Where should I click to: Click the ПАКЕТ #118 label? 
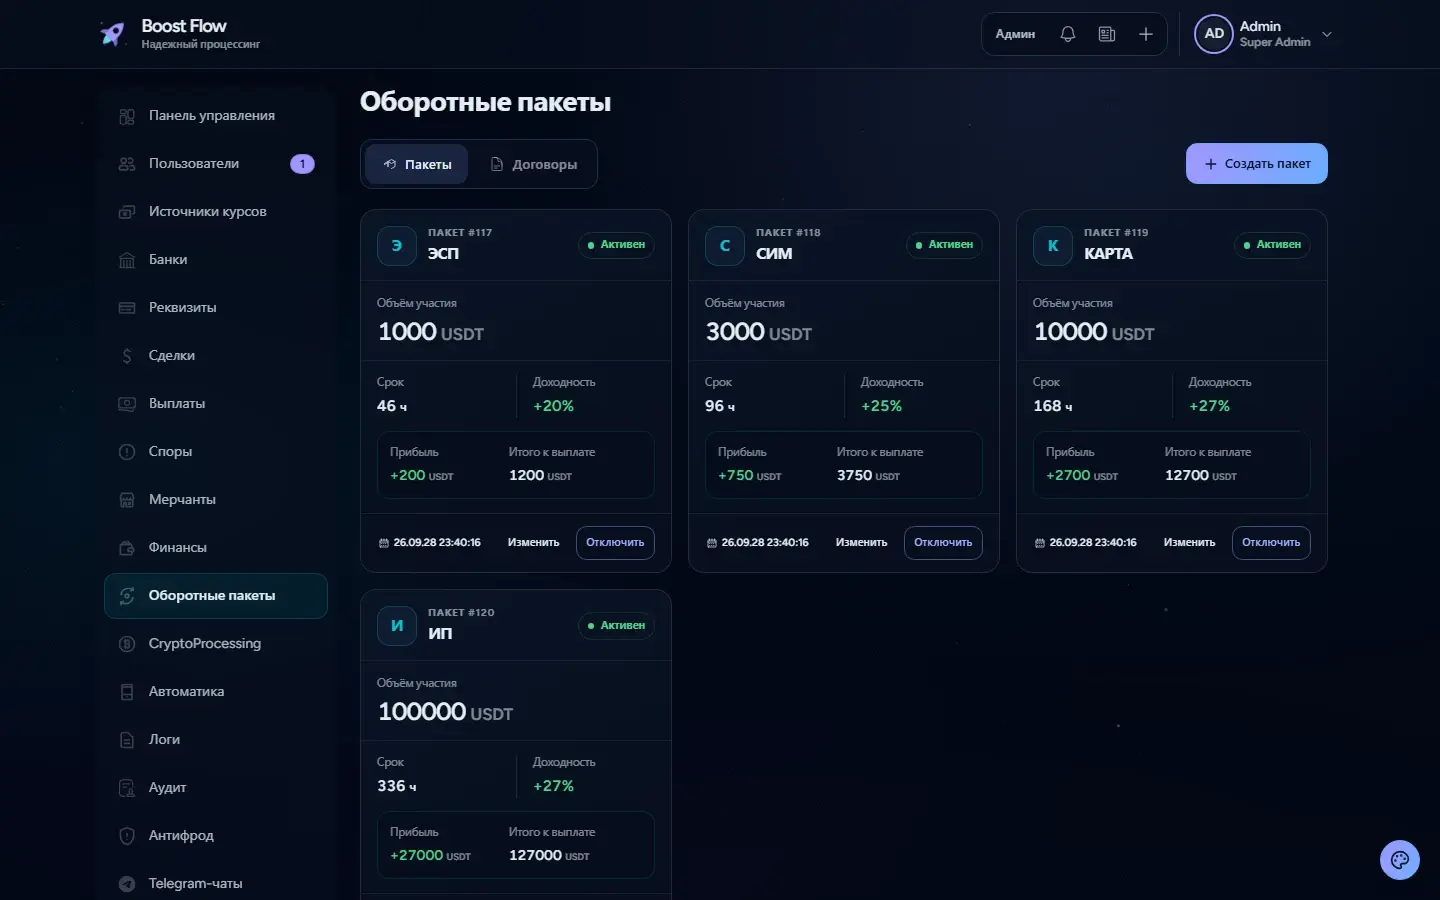[788, 232]
